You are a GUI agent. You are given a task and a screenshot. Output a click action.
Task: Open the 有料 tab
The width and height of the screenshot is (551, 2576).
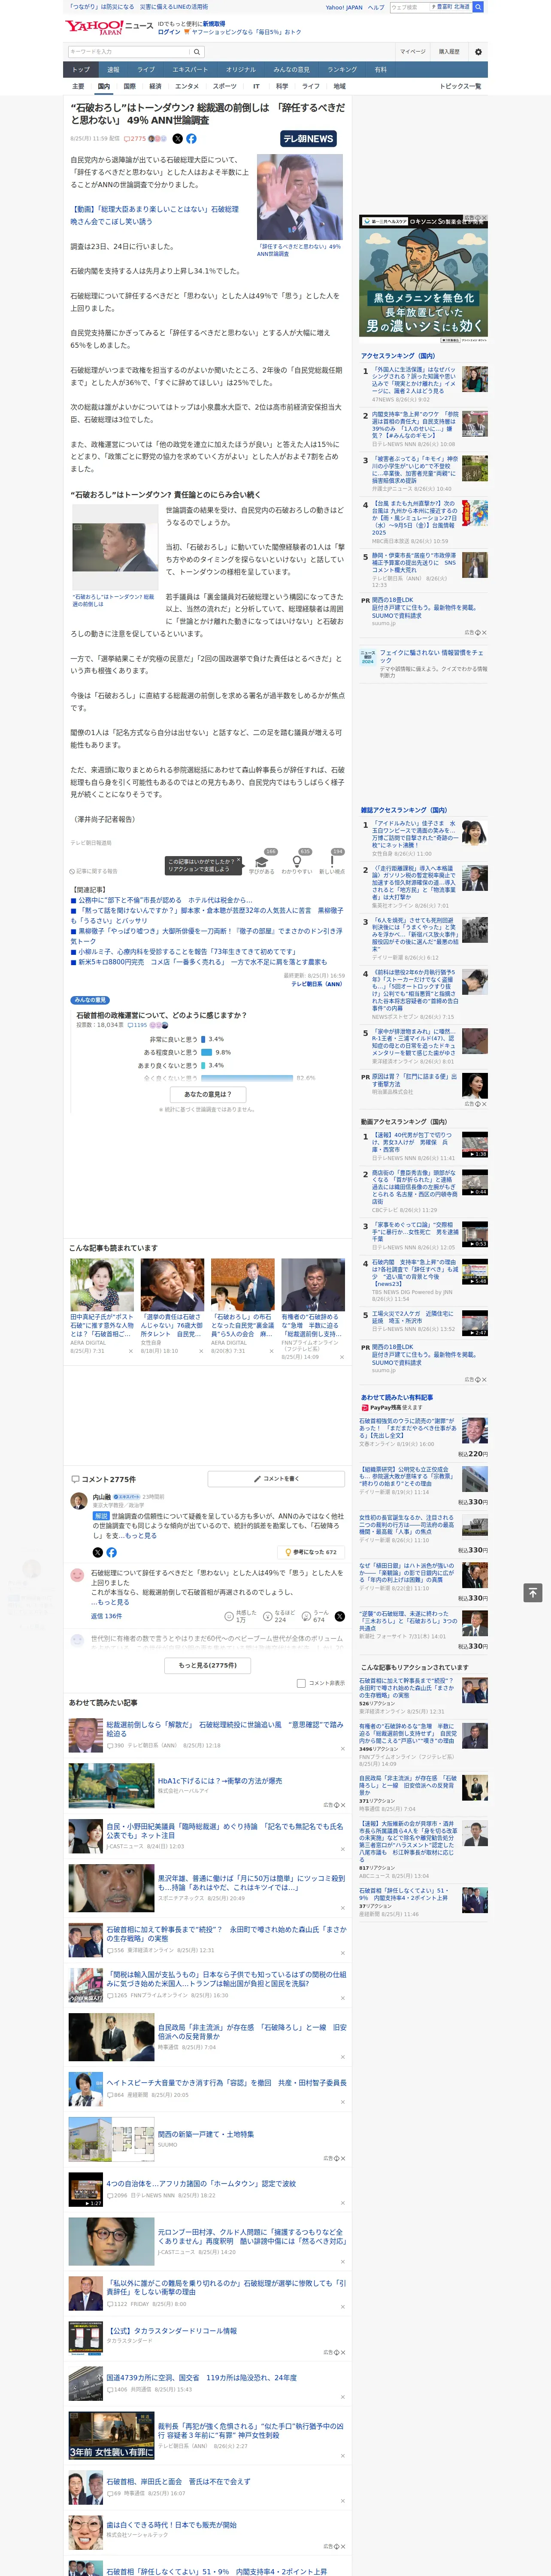tap(380, 70)
